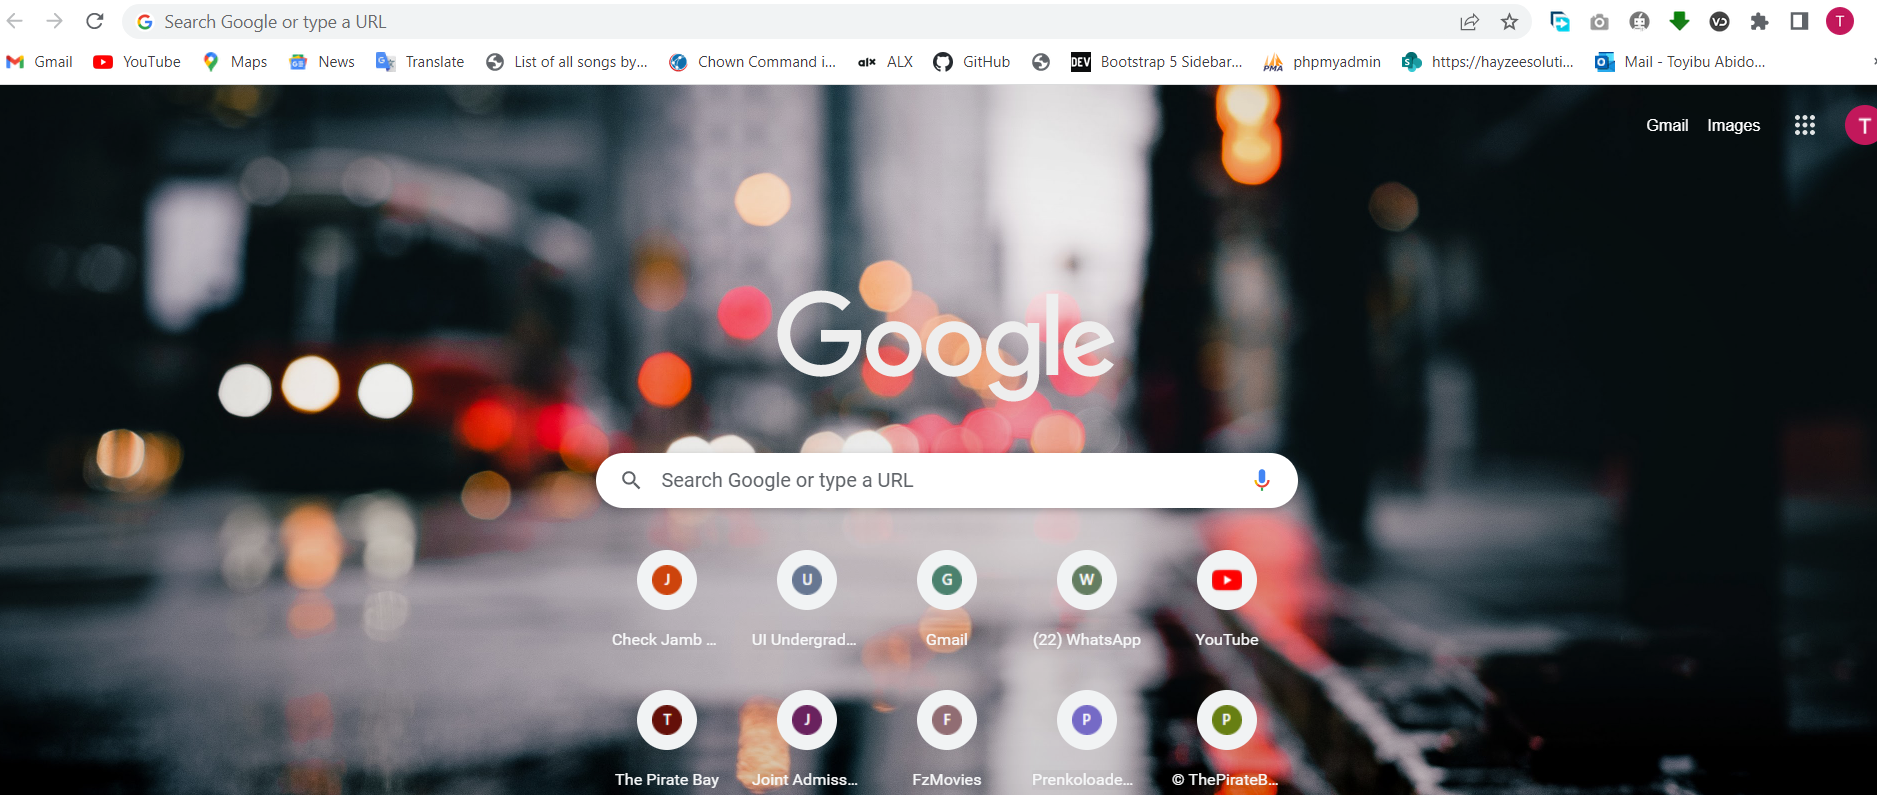Open the YouTube shortcut tile
Image resolution: width=1877 pixels, height=795 pixels.
point(1227,600)
